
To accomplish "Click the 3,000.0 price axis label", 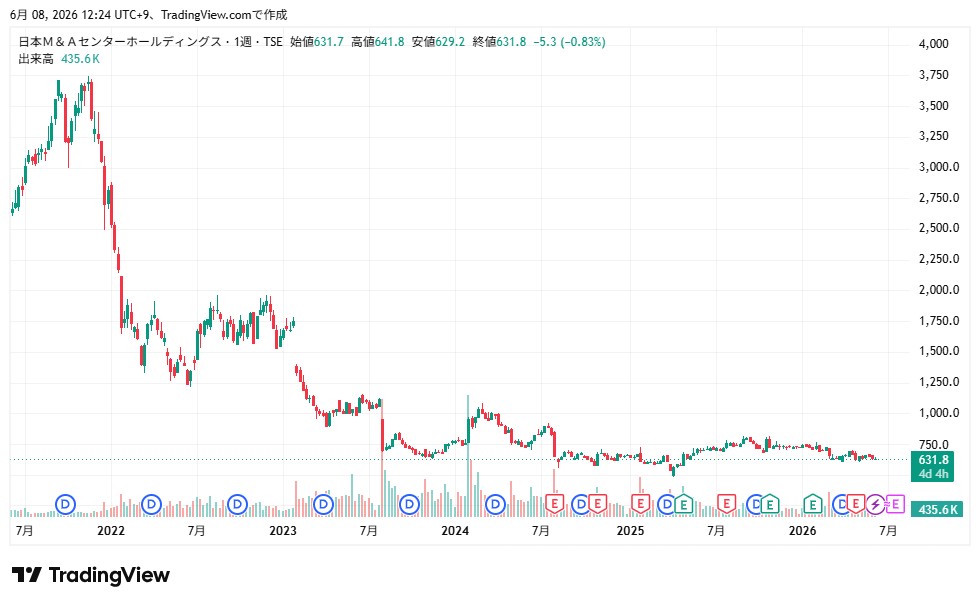I will 939,167.
